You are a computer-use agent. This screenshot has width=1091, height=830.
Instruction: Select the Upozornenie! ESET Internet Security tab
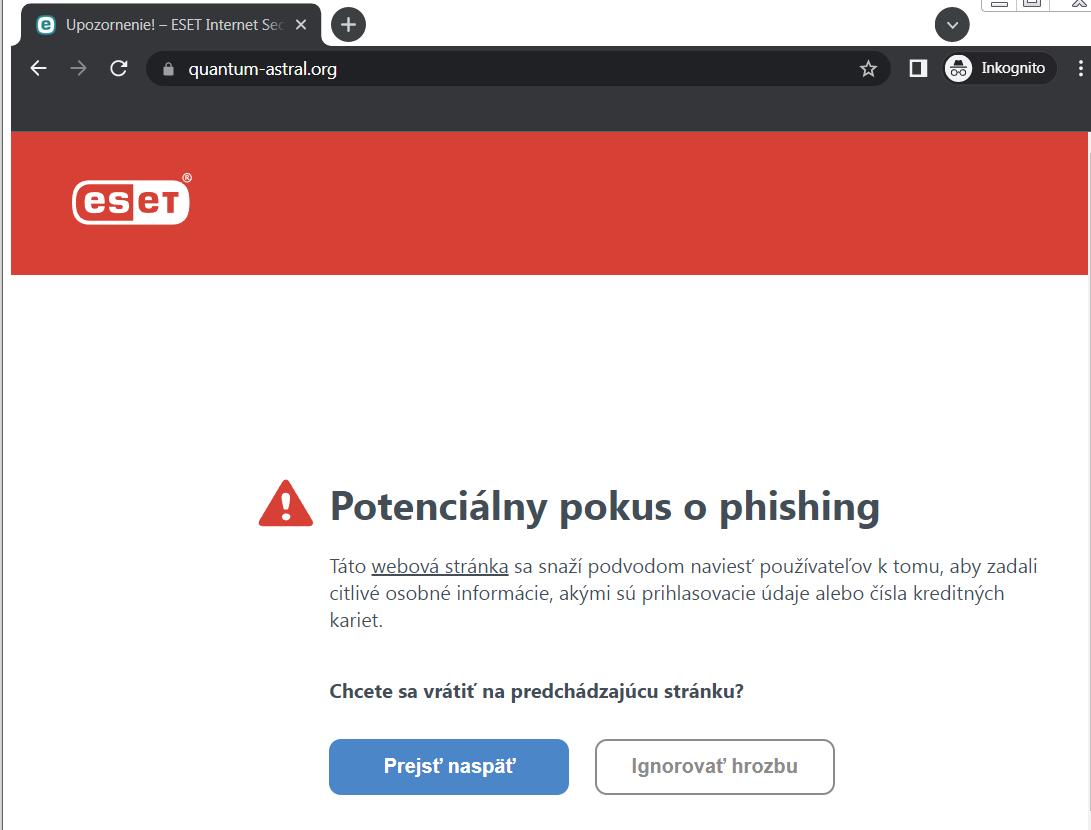[170, 25]
